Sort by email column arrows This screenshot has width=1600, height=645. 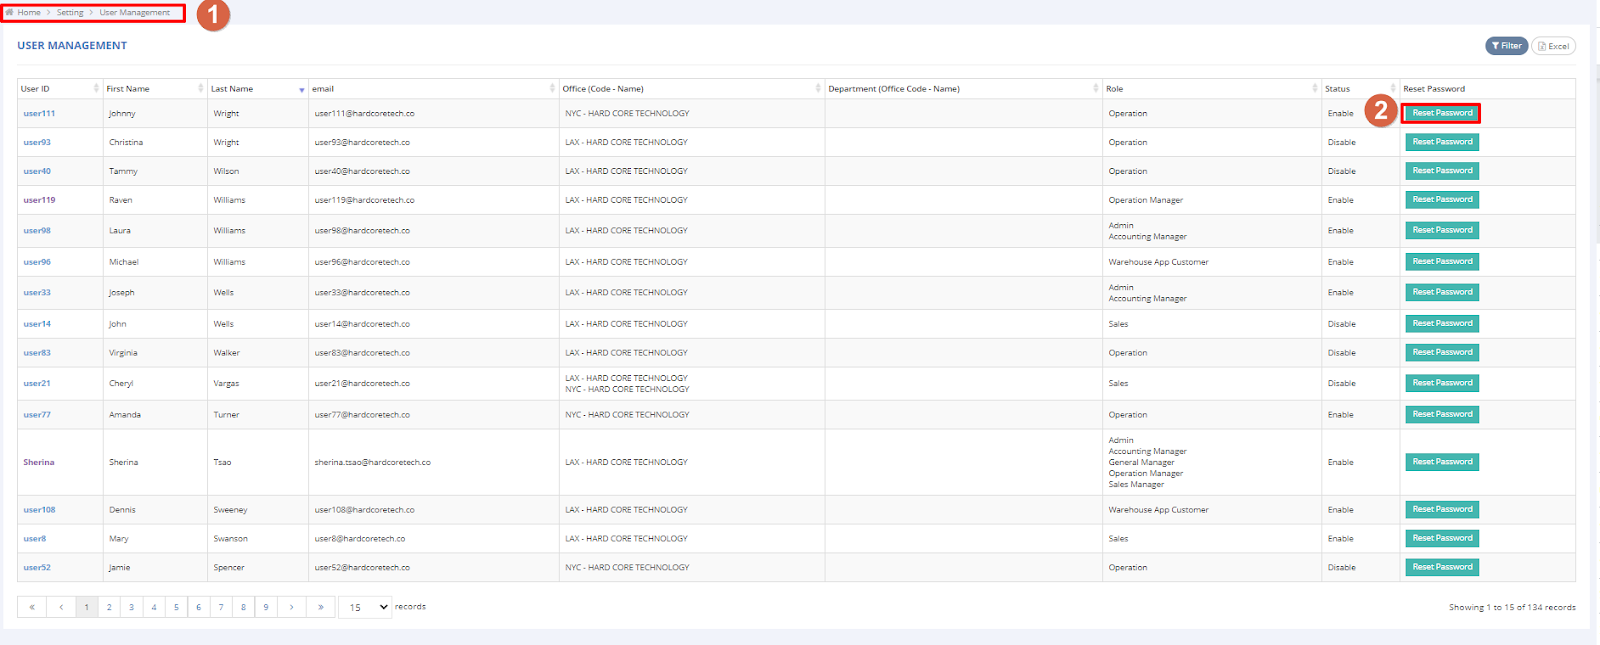(x=552, y=89)
